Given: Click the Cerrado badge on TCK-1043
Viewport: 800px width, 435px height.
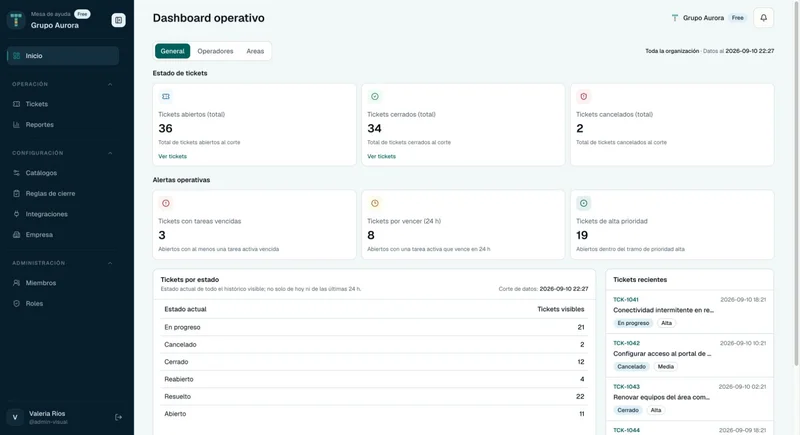Looking at the screenshot, I should pyautogui.click(x=628, y=410).
